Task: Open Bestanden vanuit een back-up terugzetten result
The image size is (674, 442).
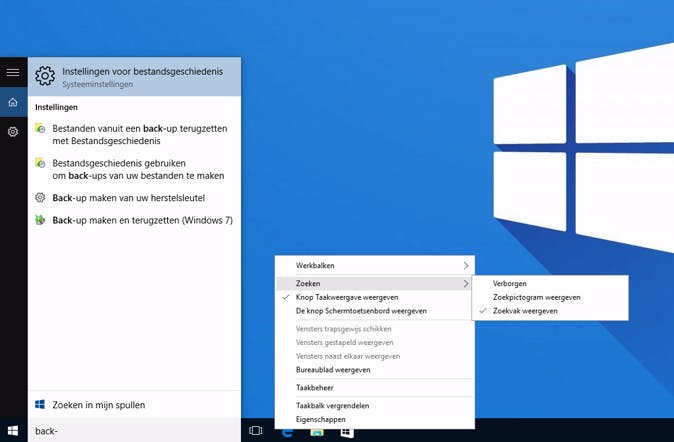Action: tap(135, 135)
